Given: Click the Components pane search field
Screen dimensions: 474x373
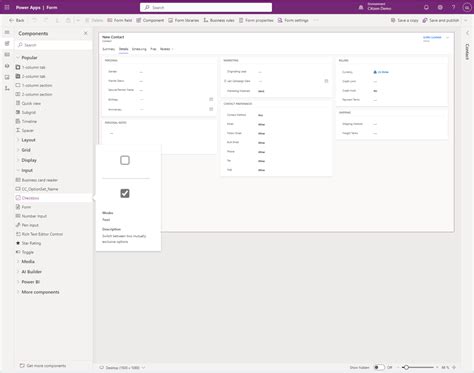Looking at the screenshot, I should tap(54, 45).
